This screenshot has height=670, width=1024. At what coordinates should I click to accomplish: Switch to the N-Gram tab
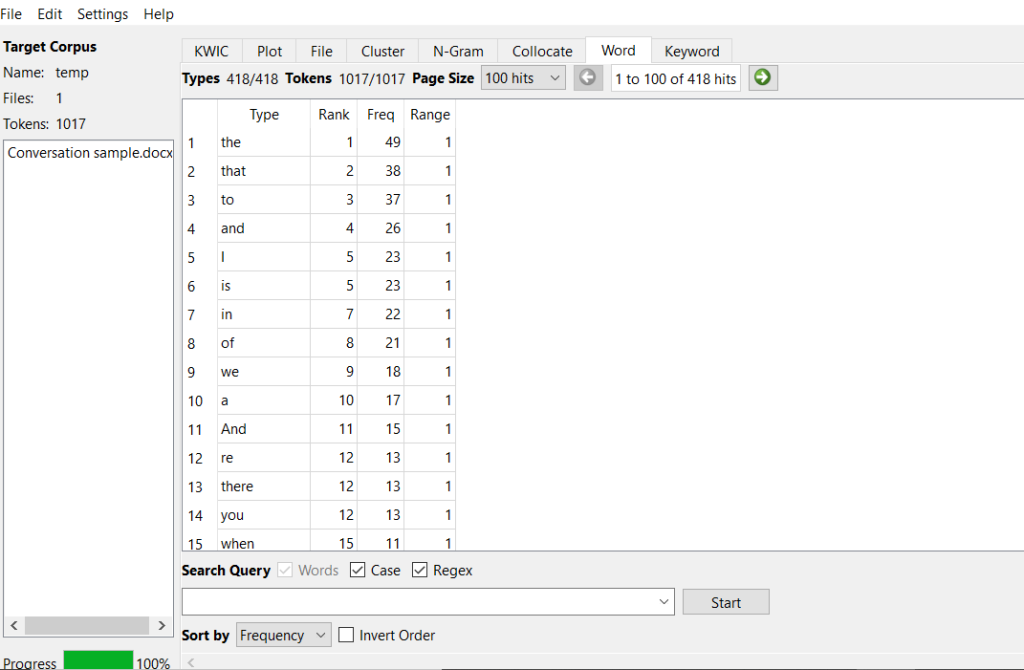point(458,51)
